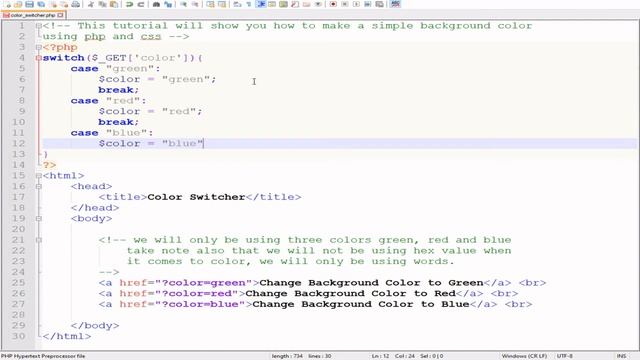Click 'it comes to color' comment line 23
Screen dimensions: 640x360
(290, 262)
